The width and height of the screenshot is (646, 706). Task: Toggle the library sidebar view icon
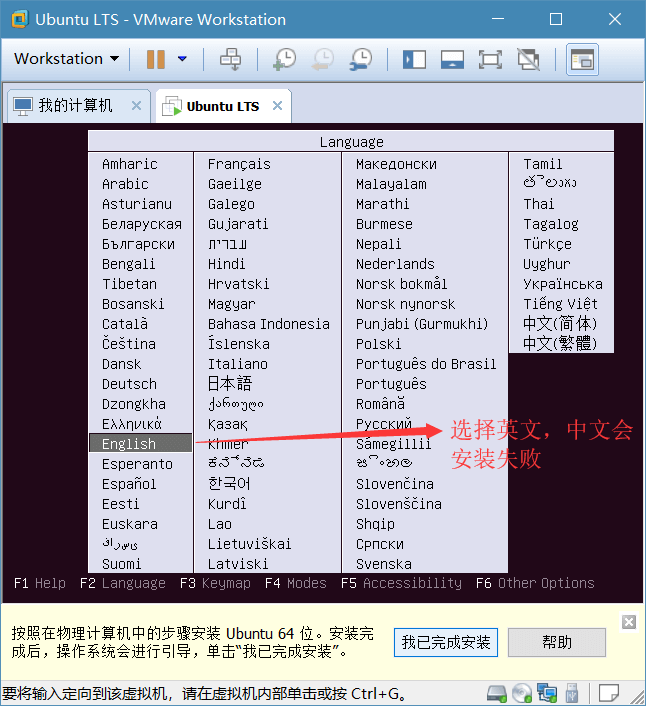point(414,59)
